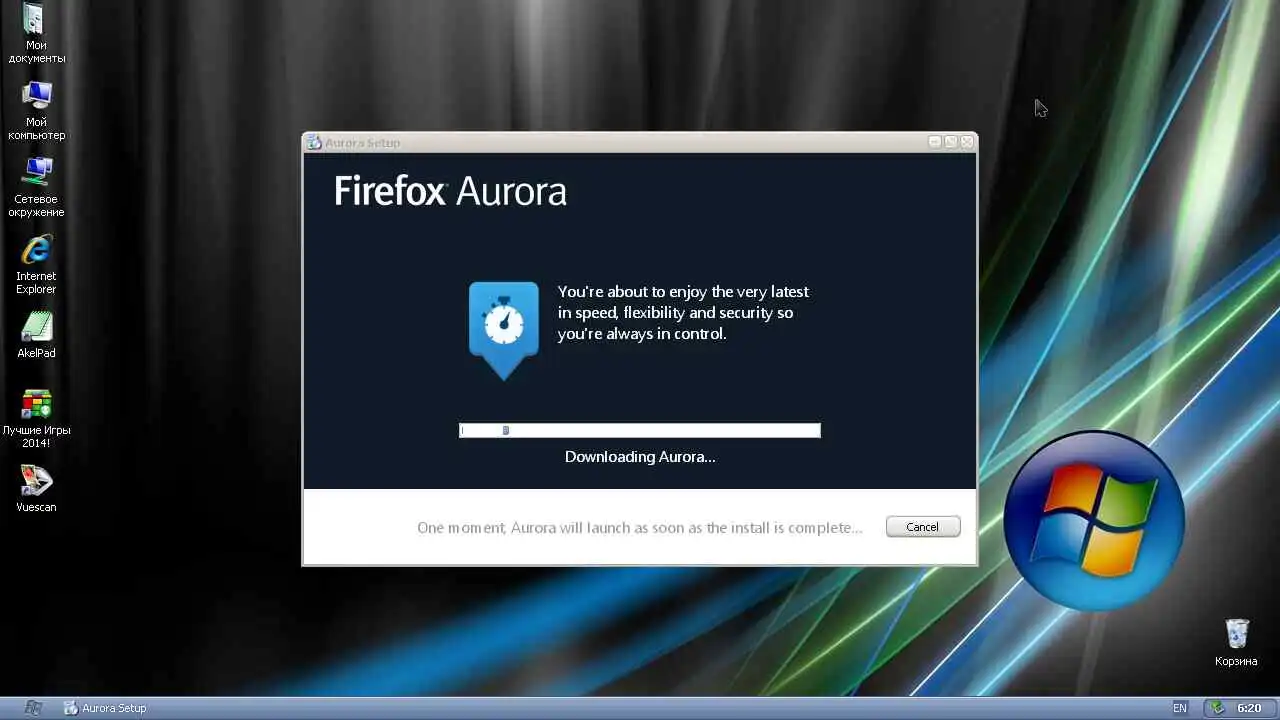
Task: Click the Firefox Aurora heading
Action: 450,190
